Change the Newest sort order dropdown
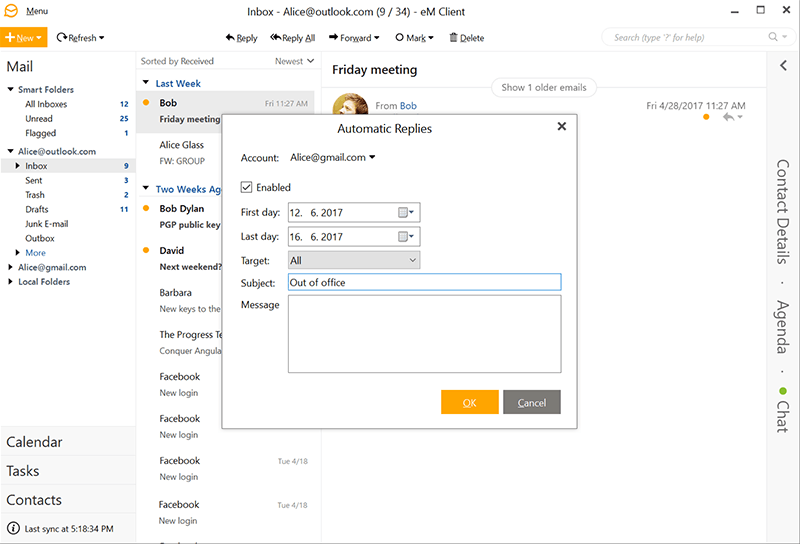Viewport: 800px width, 544px height. [294, 61]
